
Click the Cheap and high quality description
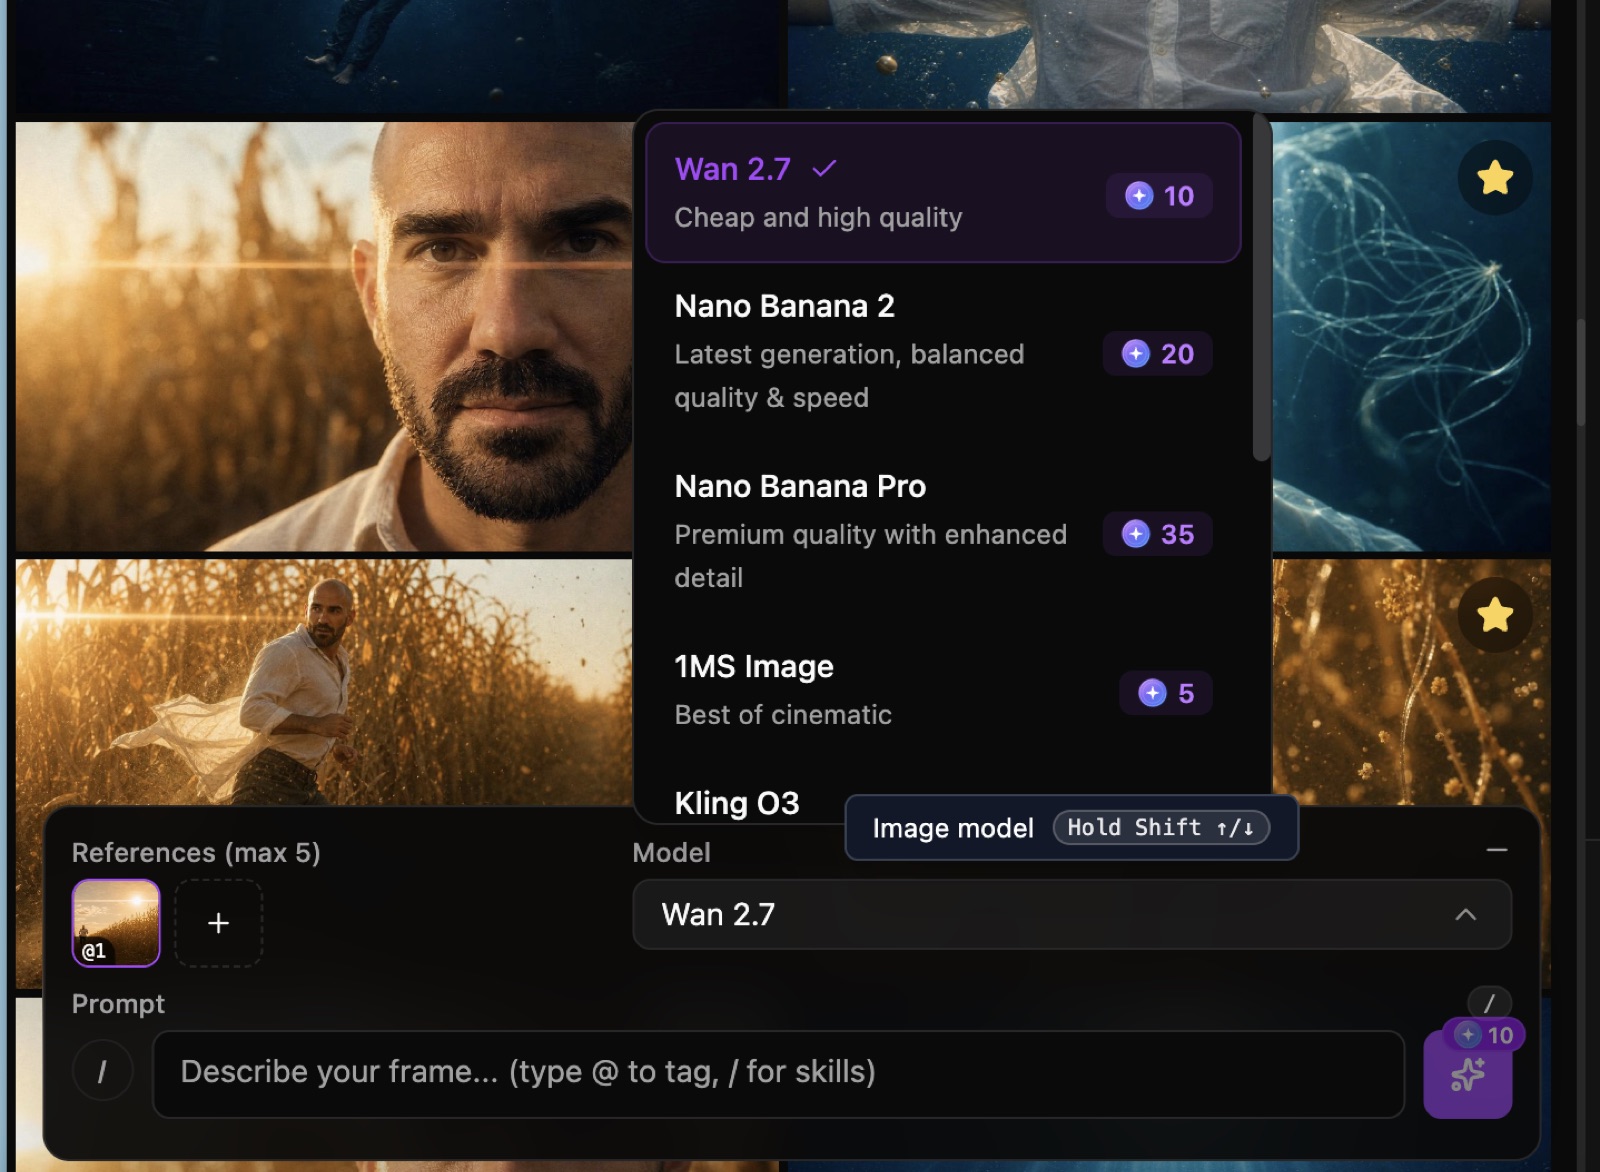818,218
